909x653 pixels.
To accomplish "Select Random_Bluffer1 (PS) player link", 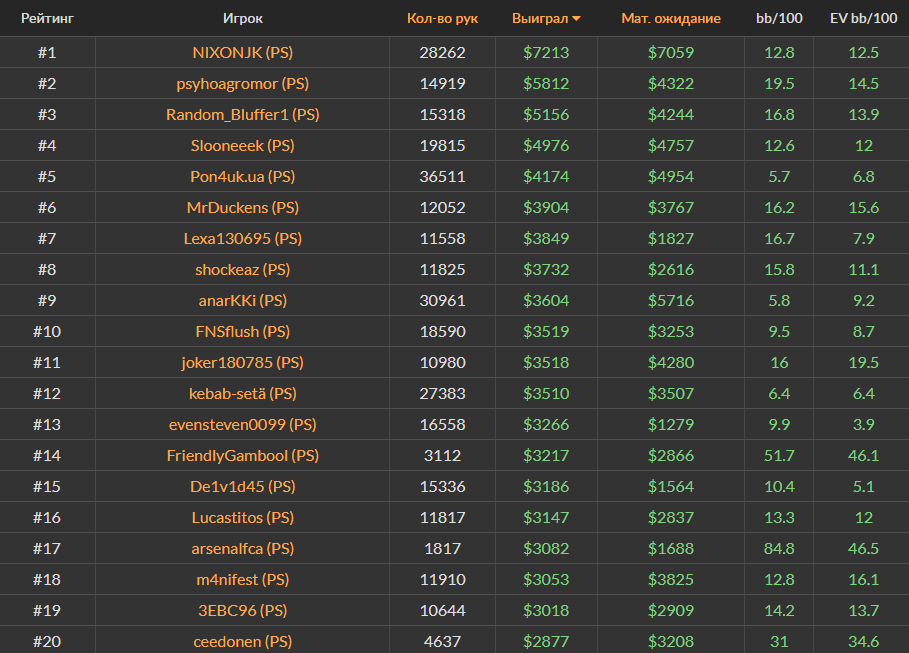I will click(243, 114).
